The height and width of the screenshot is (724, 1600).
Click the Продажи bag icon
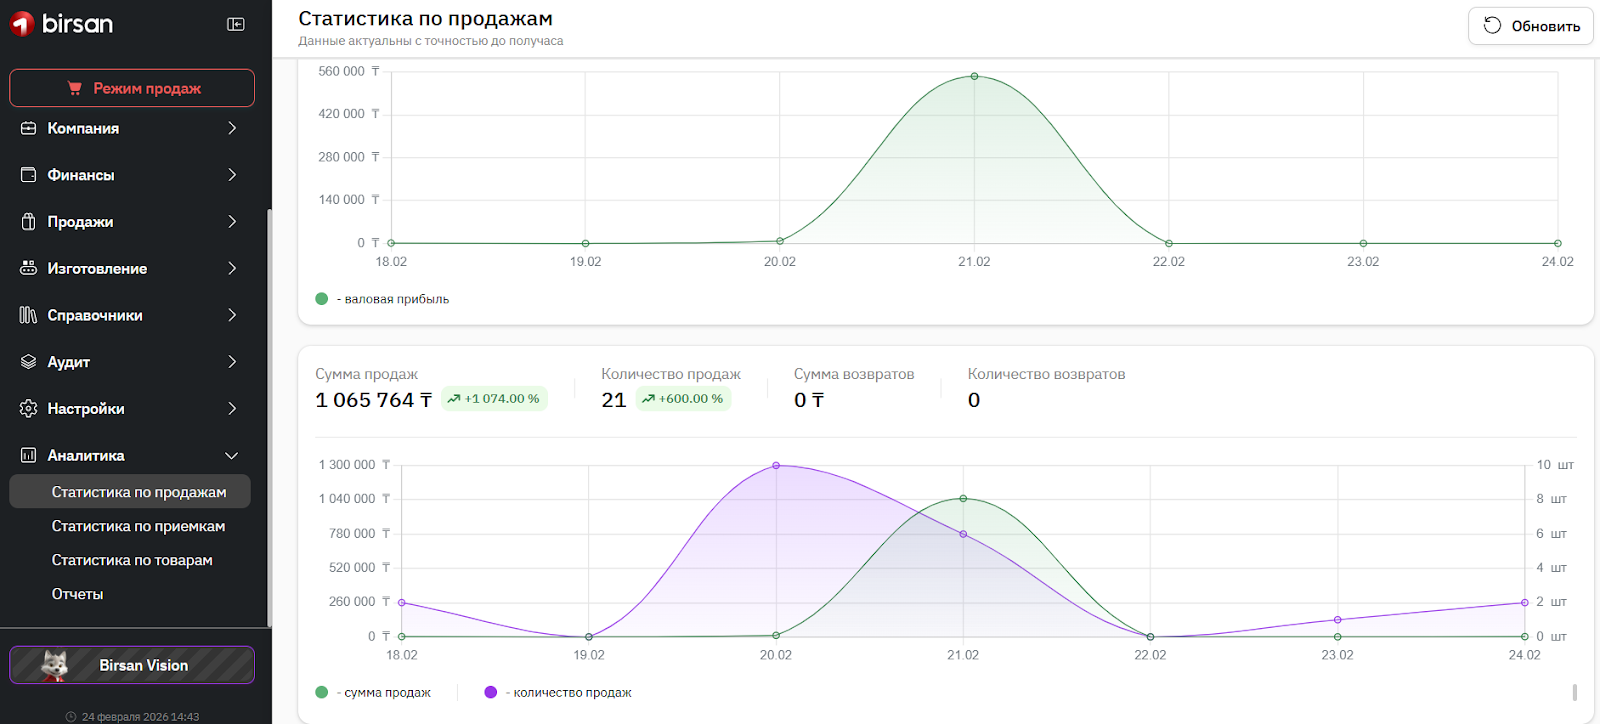pos(28,222)
